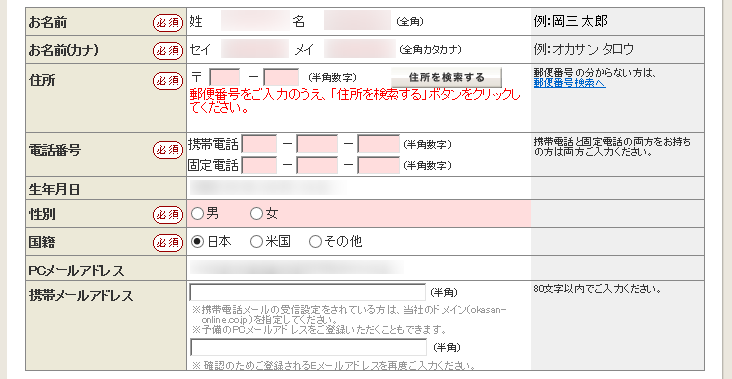This screenshot has width=732, height=379.
Task: Click the second postal code box
Action: click(x=281, y=77)
